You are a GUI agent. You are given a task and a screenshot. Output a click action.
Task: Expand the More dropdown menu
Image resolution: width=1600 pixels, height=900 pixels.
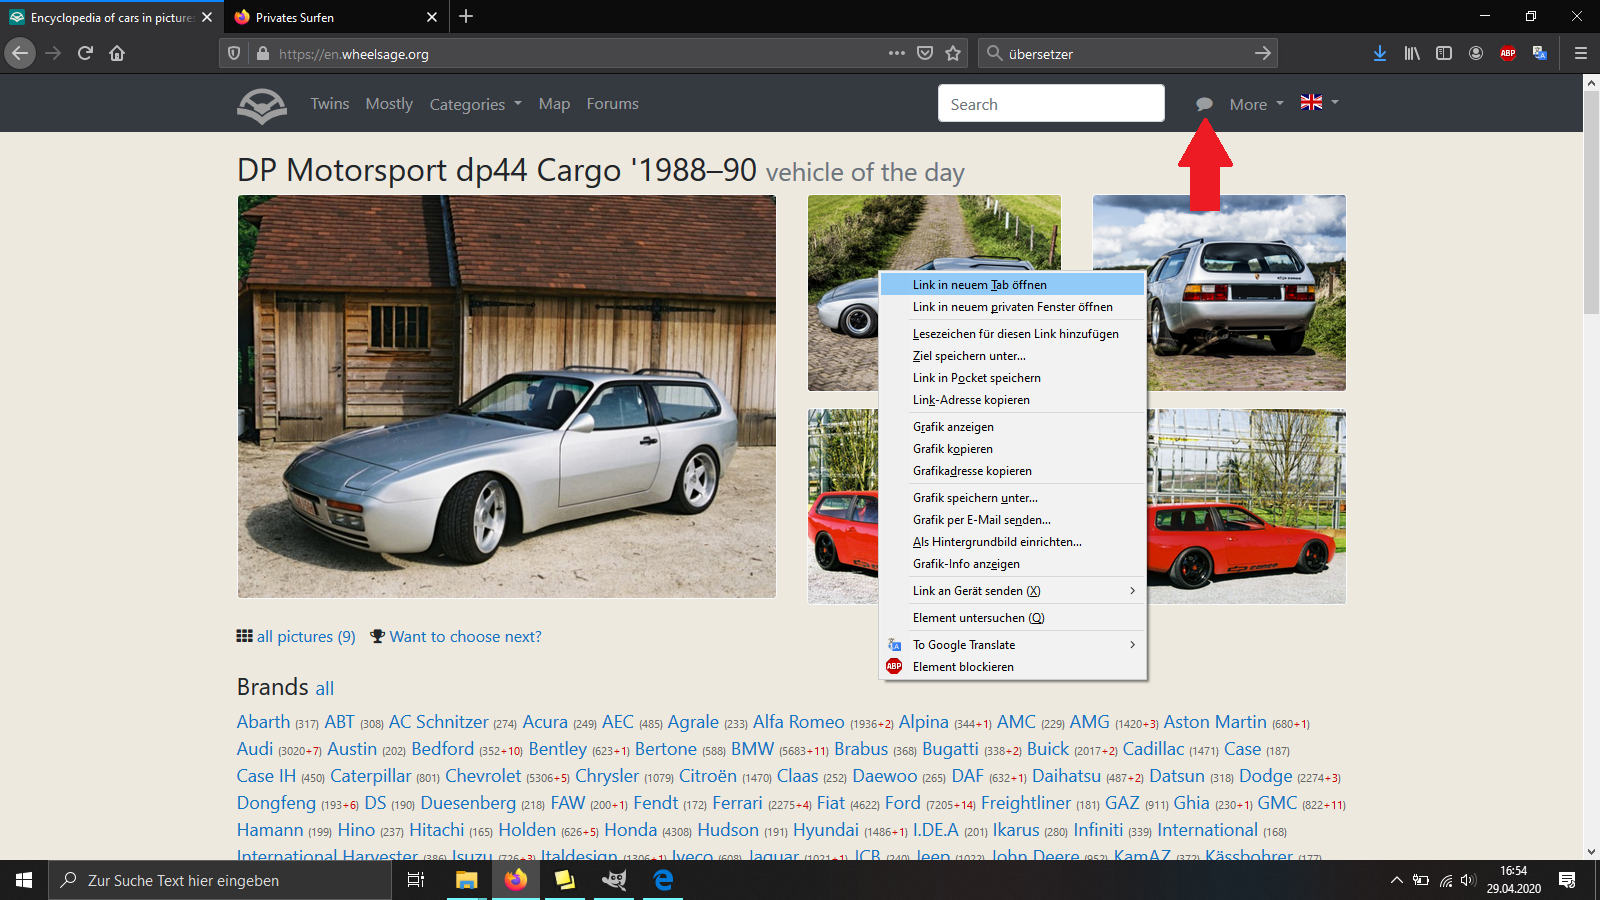pos(1257,104)
